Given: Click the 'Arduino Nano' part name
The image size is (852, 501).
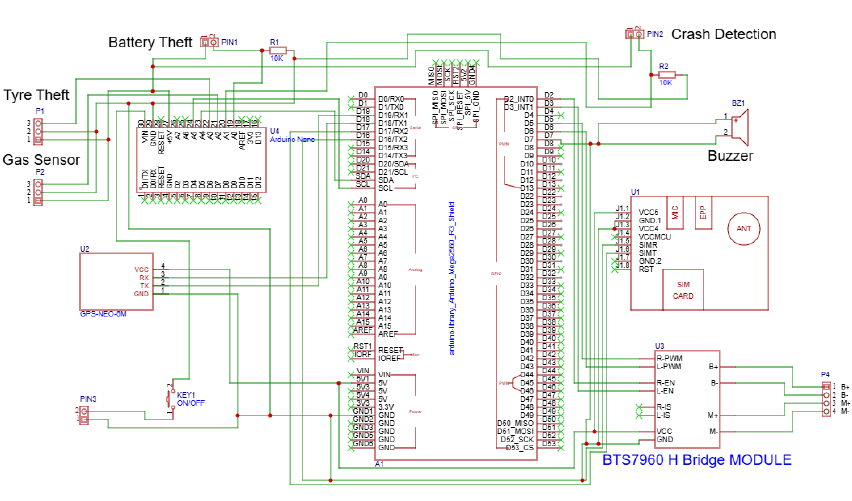Looking at the screenshot, I should point(292,140).
